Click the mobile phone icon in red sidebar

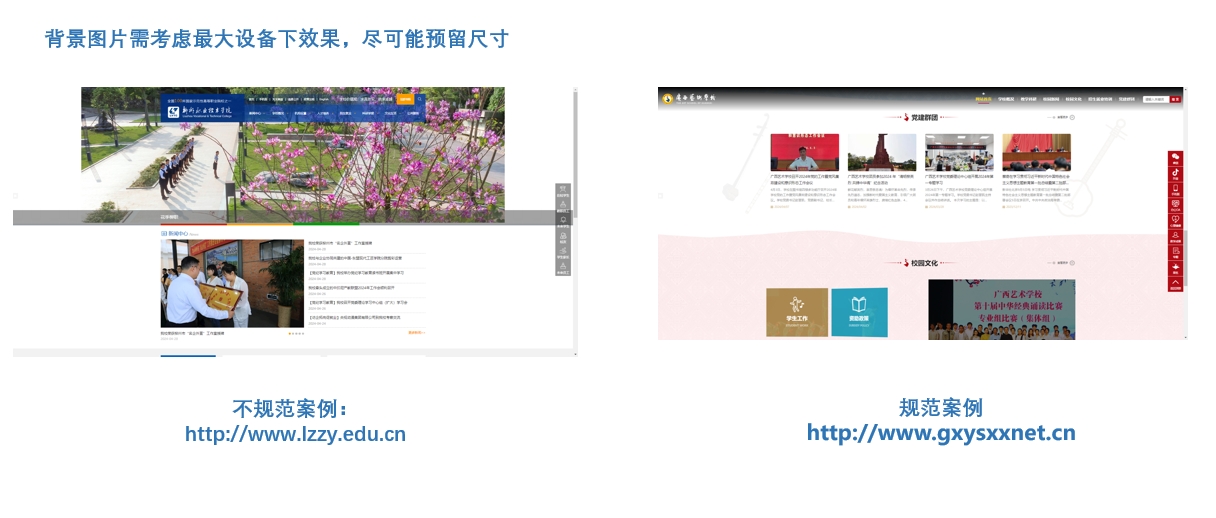coord(1175,190)
